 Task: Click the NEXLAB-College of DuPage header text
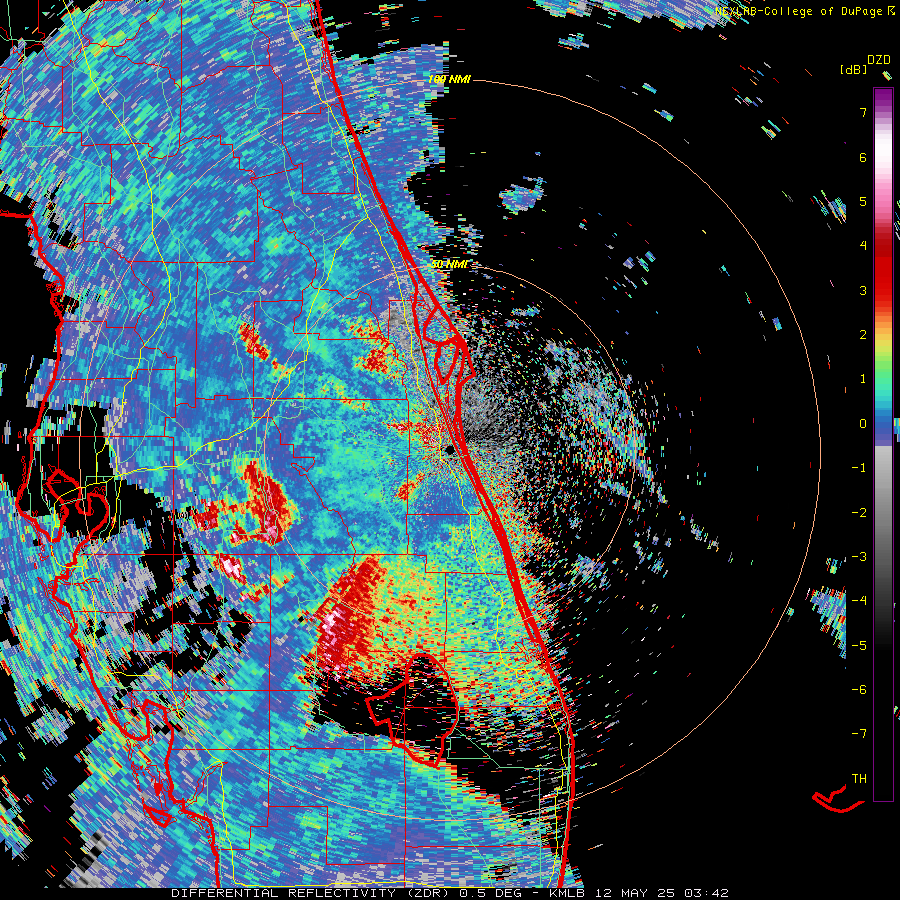pos(806,11)
